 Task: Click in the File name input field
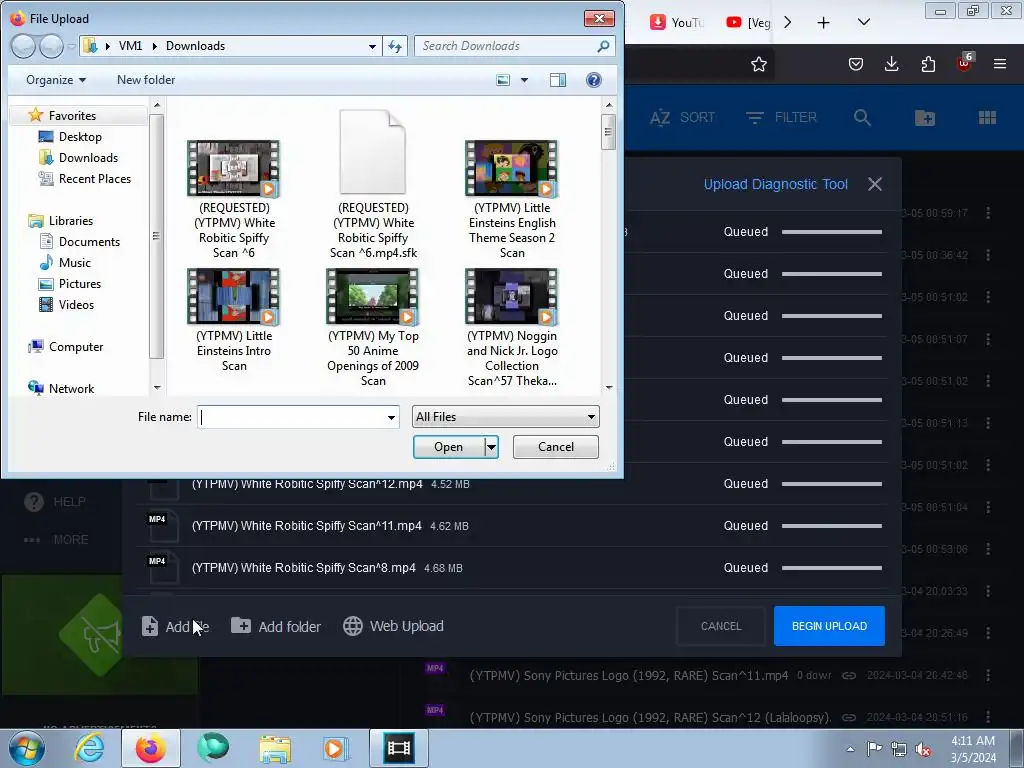[291, 417]
